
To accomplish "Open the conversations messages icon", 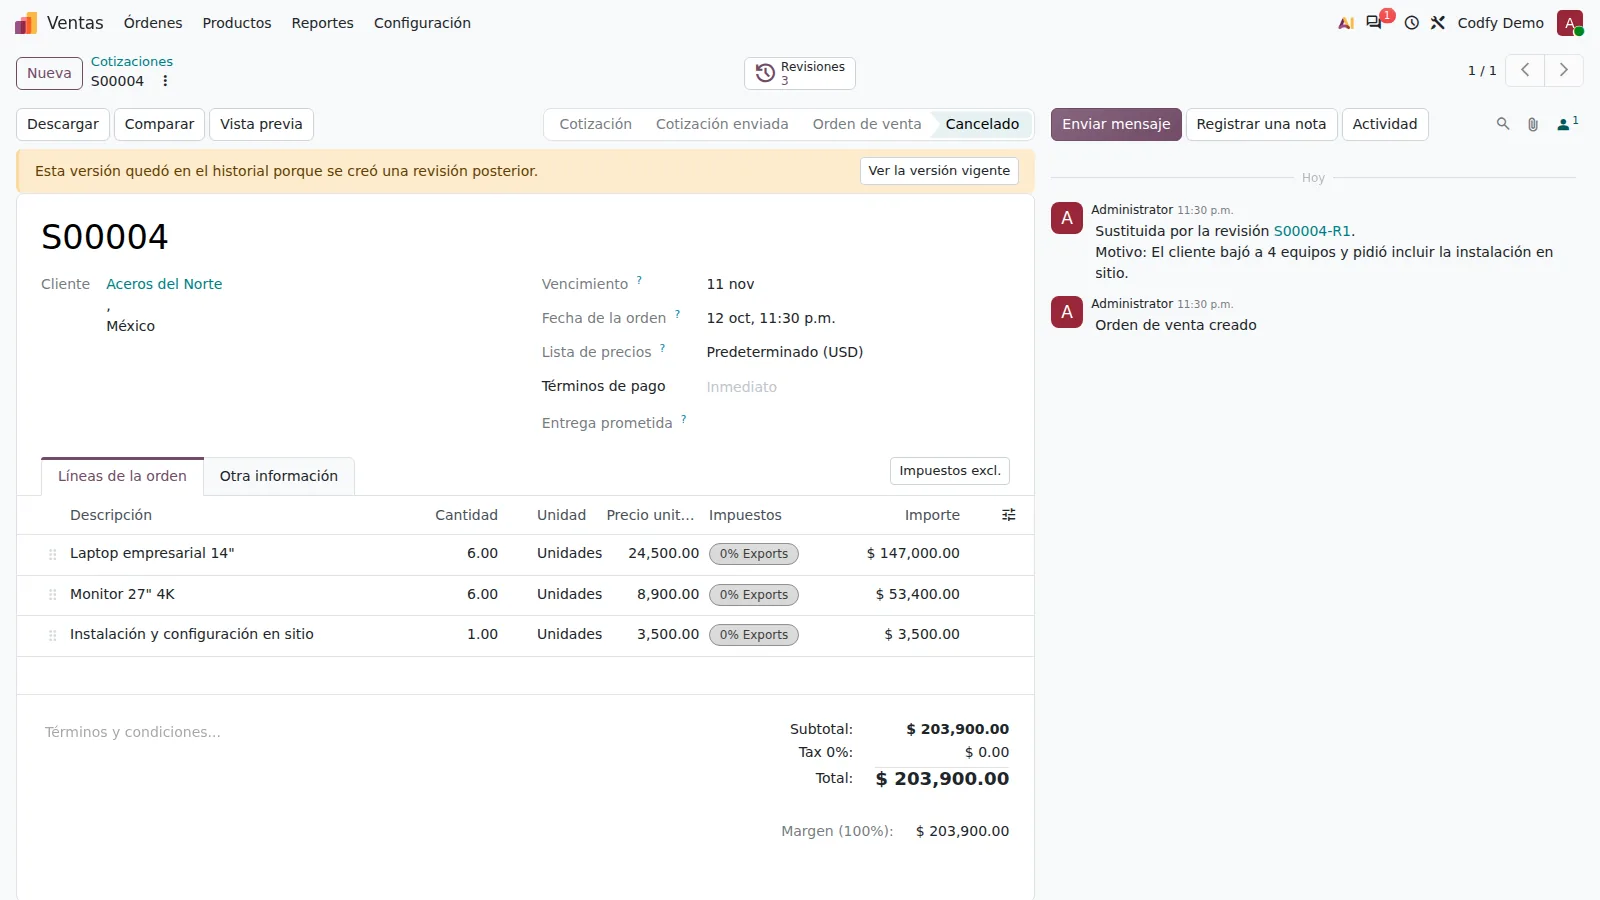I will [x=1374, y=22].
